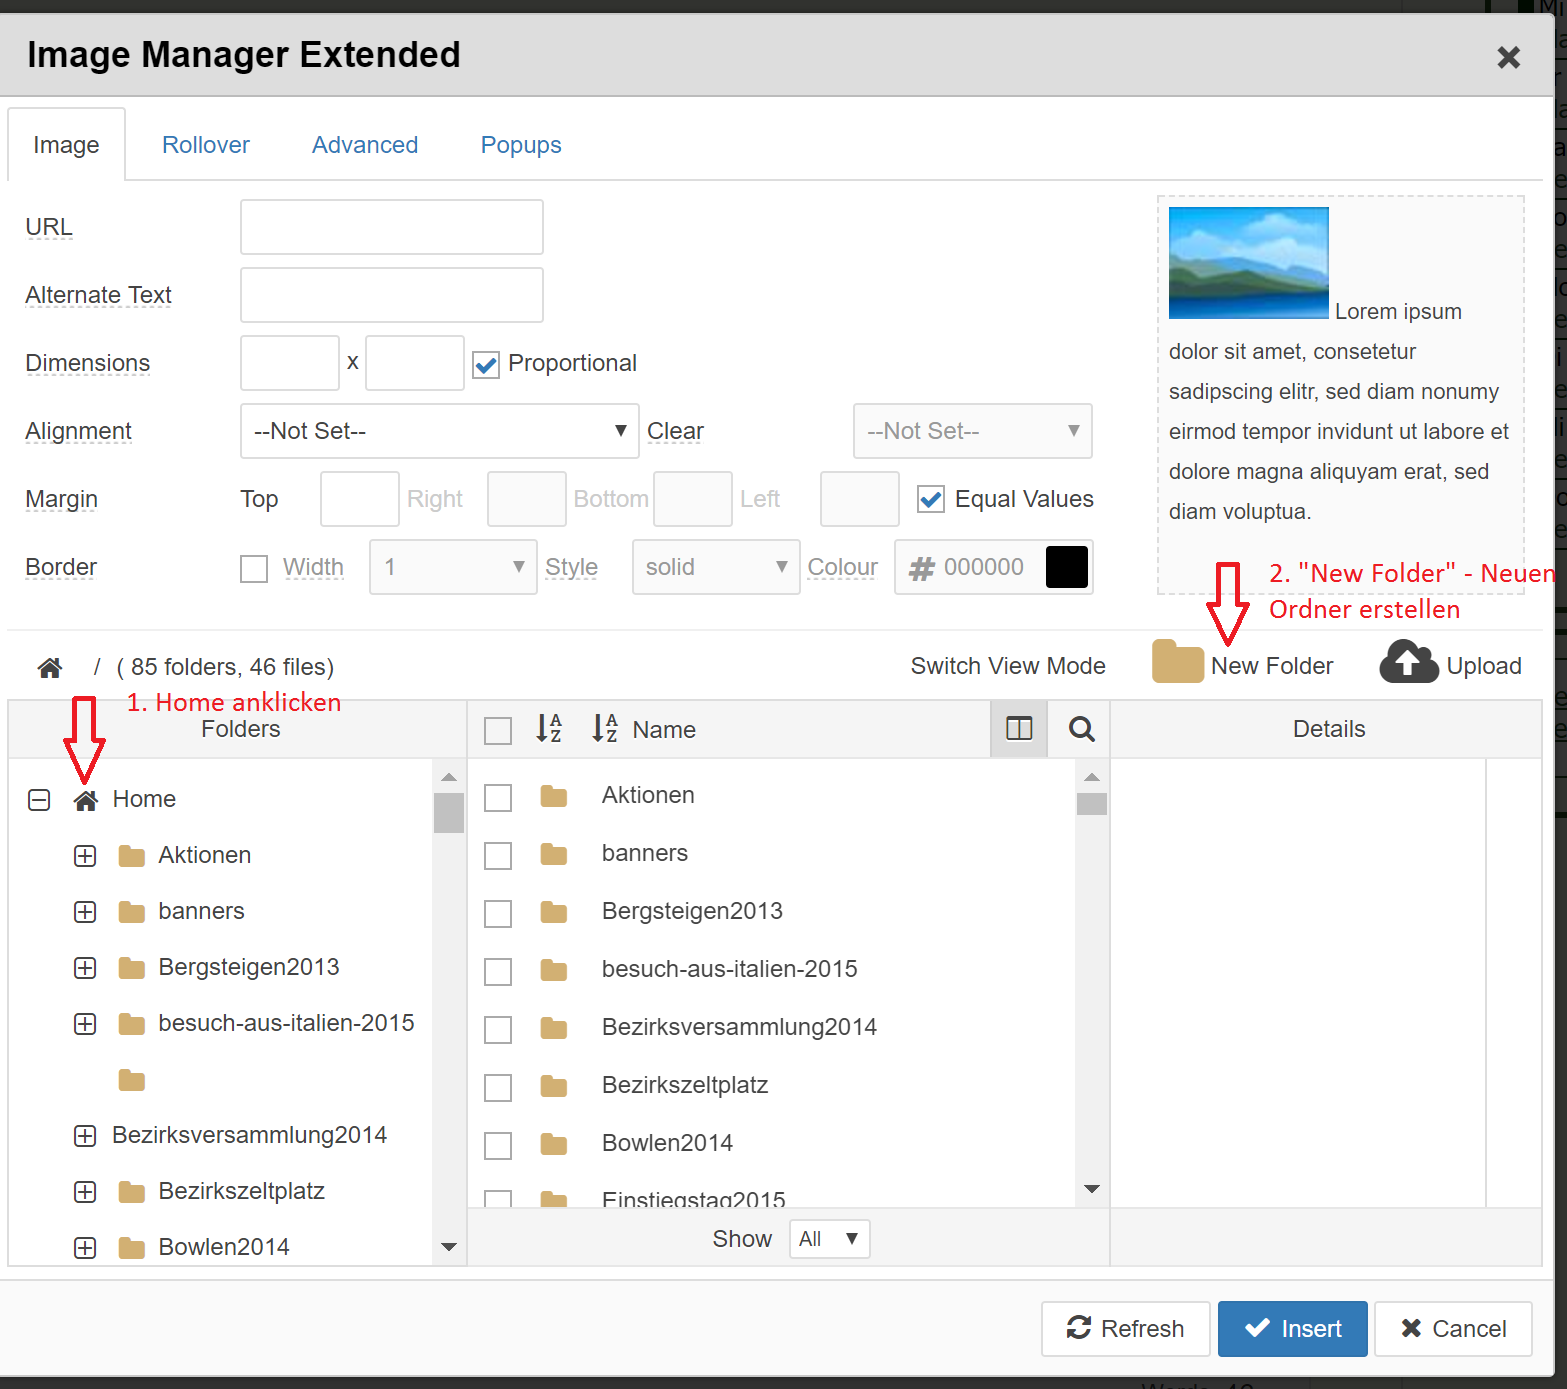Uncheck the Proportional checkbox

coord(486,365)
